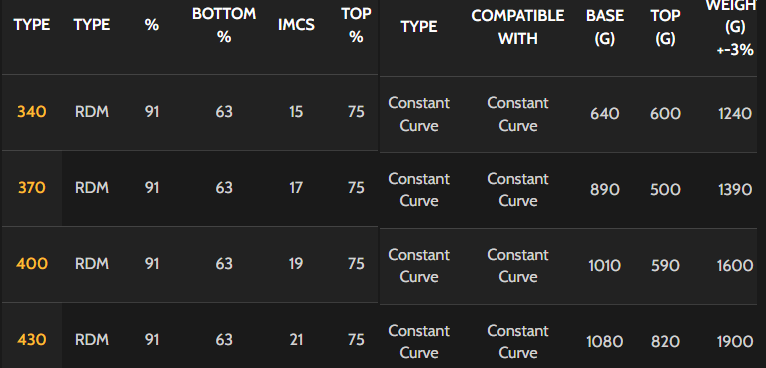Screen dimensions: 766x368
Task: Select the BASE (G) column header
Action: click(605, 27)
